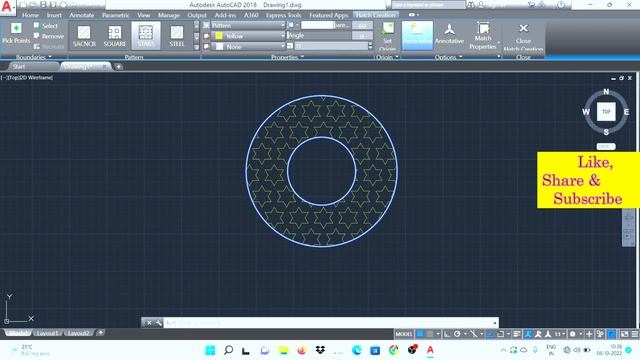
Task: Open the Annotate ribbon tab
Action: [x=82, y=15]
